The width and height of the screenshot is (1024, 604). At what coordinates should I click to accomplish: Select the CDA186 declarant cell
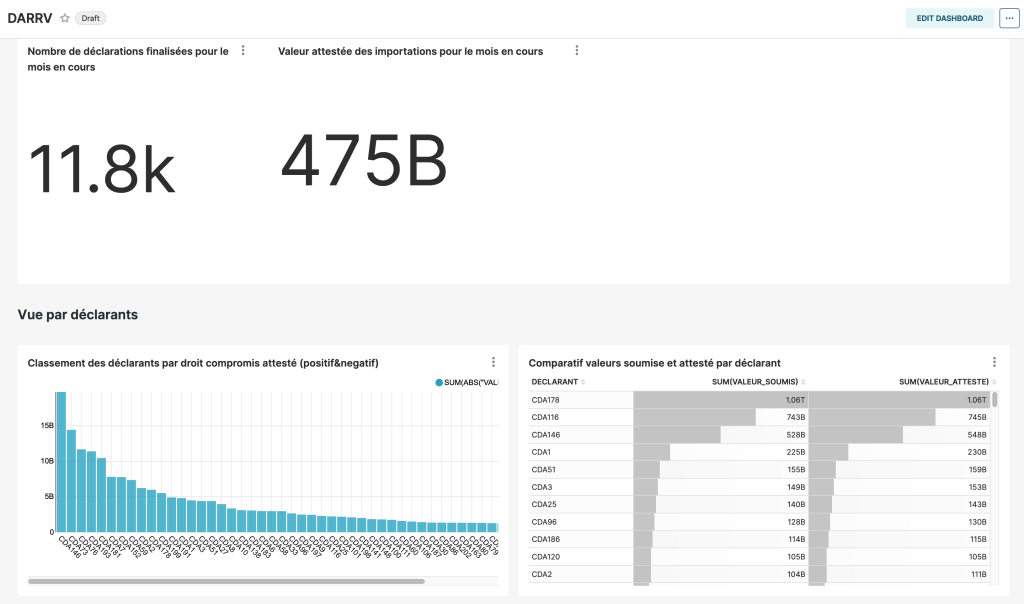[581, 539]
